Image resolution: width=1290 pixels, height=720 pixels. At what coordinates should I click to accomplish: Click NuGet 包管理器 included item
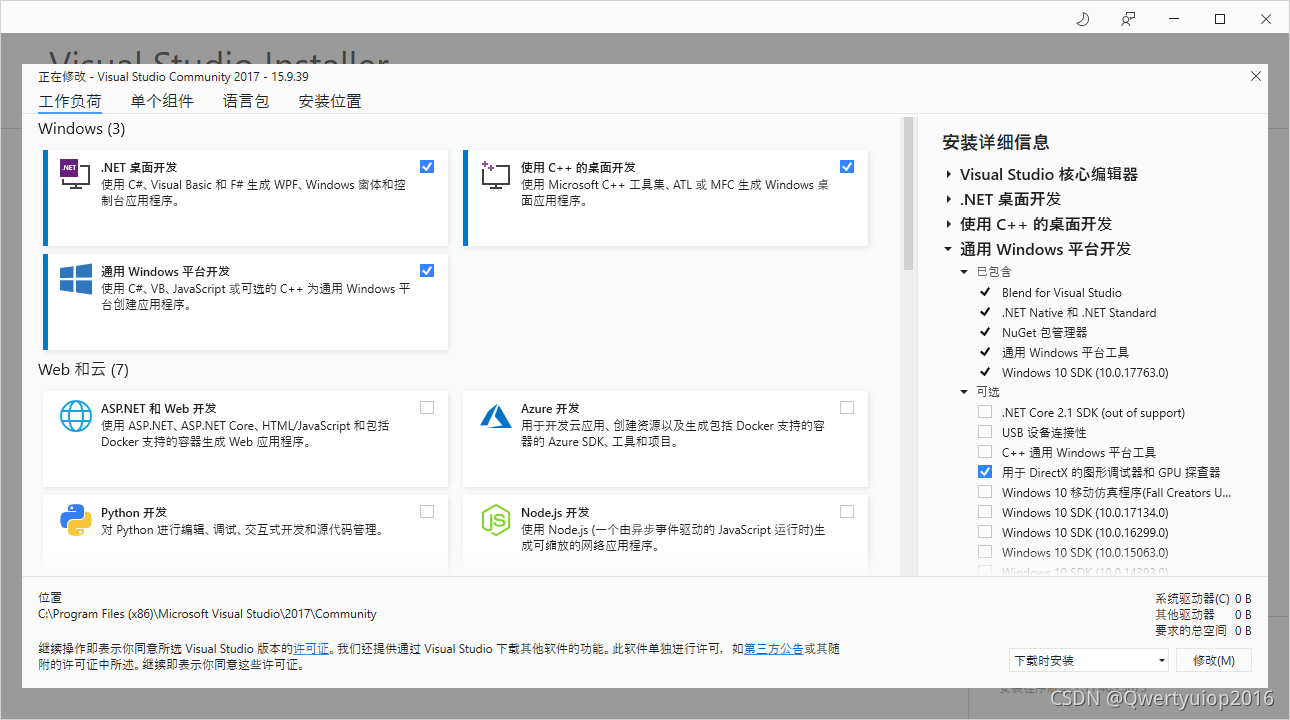click(x=1044, y=332)
